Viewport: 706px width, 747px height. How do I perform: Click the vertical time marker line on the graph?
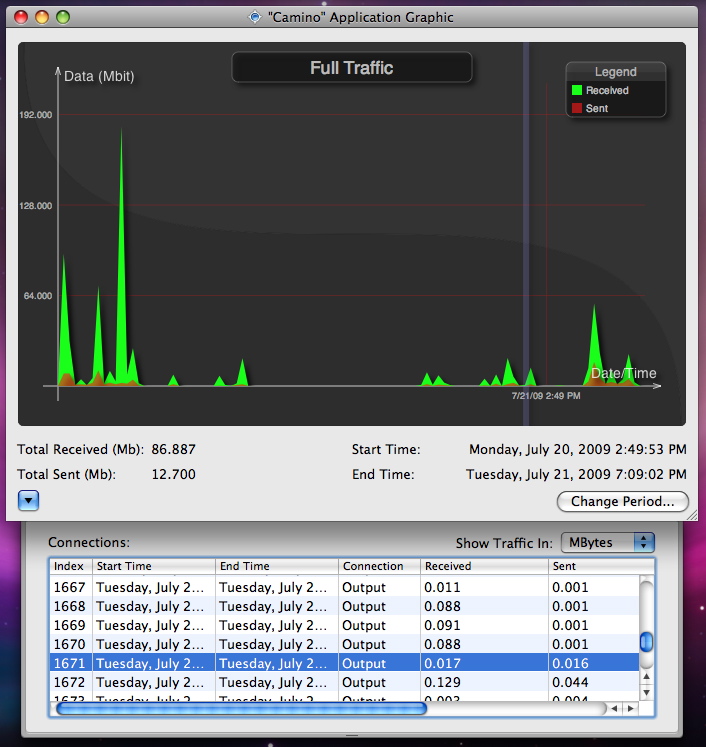click(x=526, y=233)
